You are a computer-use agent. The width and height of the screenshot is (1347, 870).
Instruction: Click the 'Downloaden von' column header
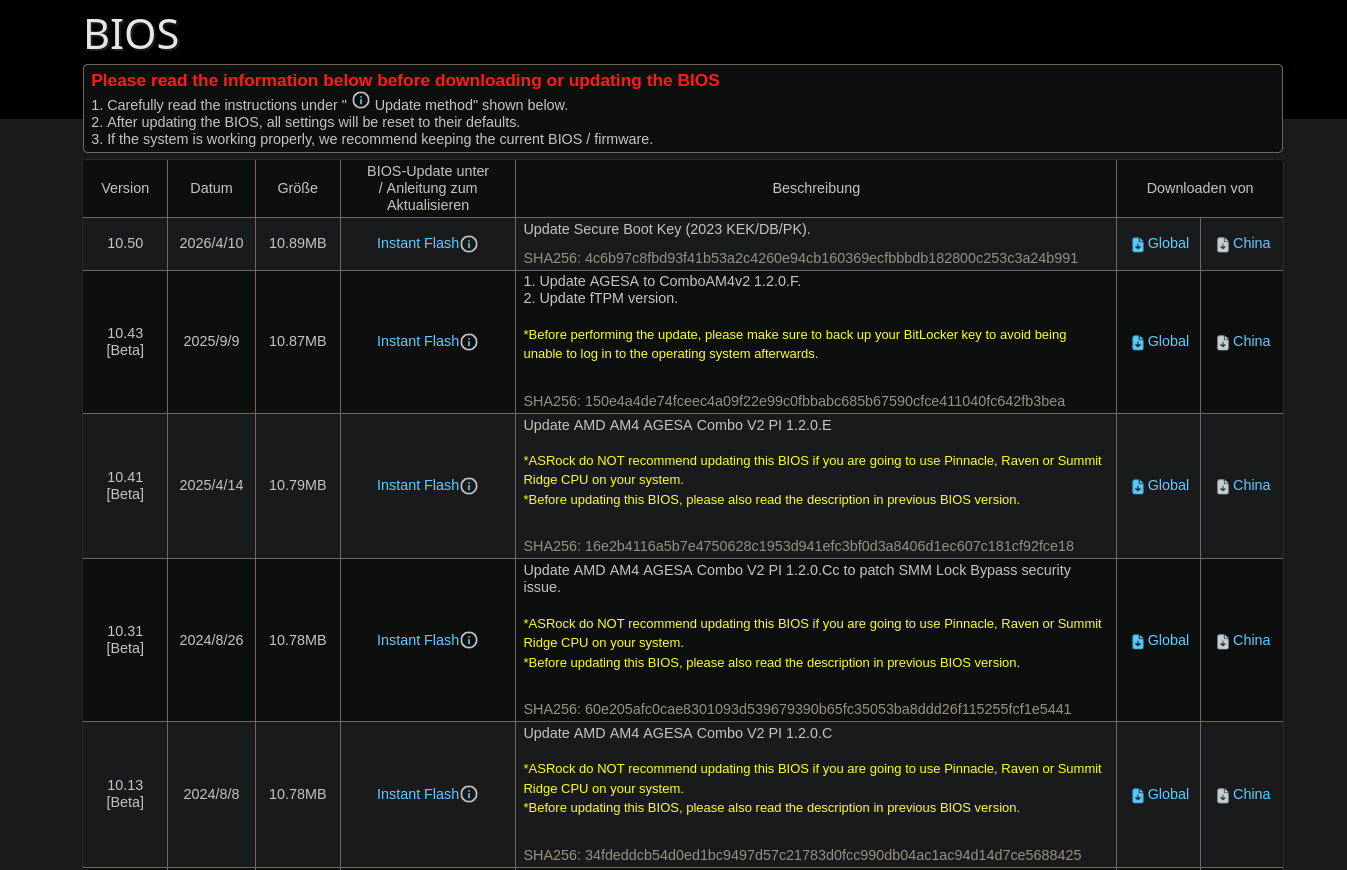click(x=1200, y=188)
